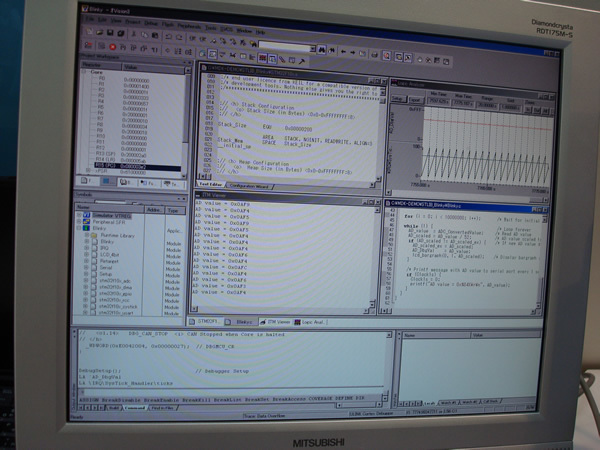Click the printer icon

coord(375,55)
